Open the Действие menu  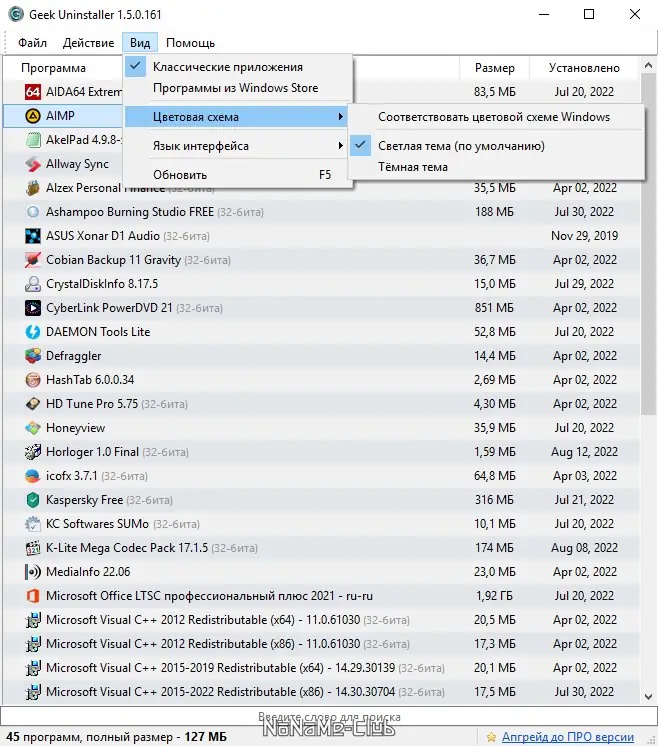point(88,43)
